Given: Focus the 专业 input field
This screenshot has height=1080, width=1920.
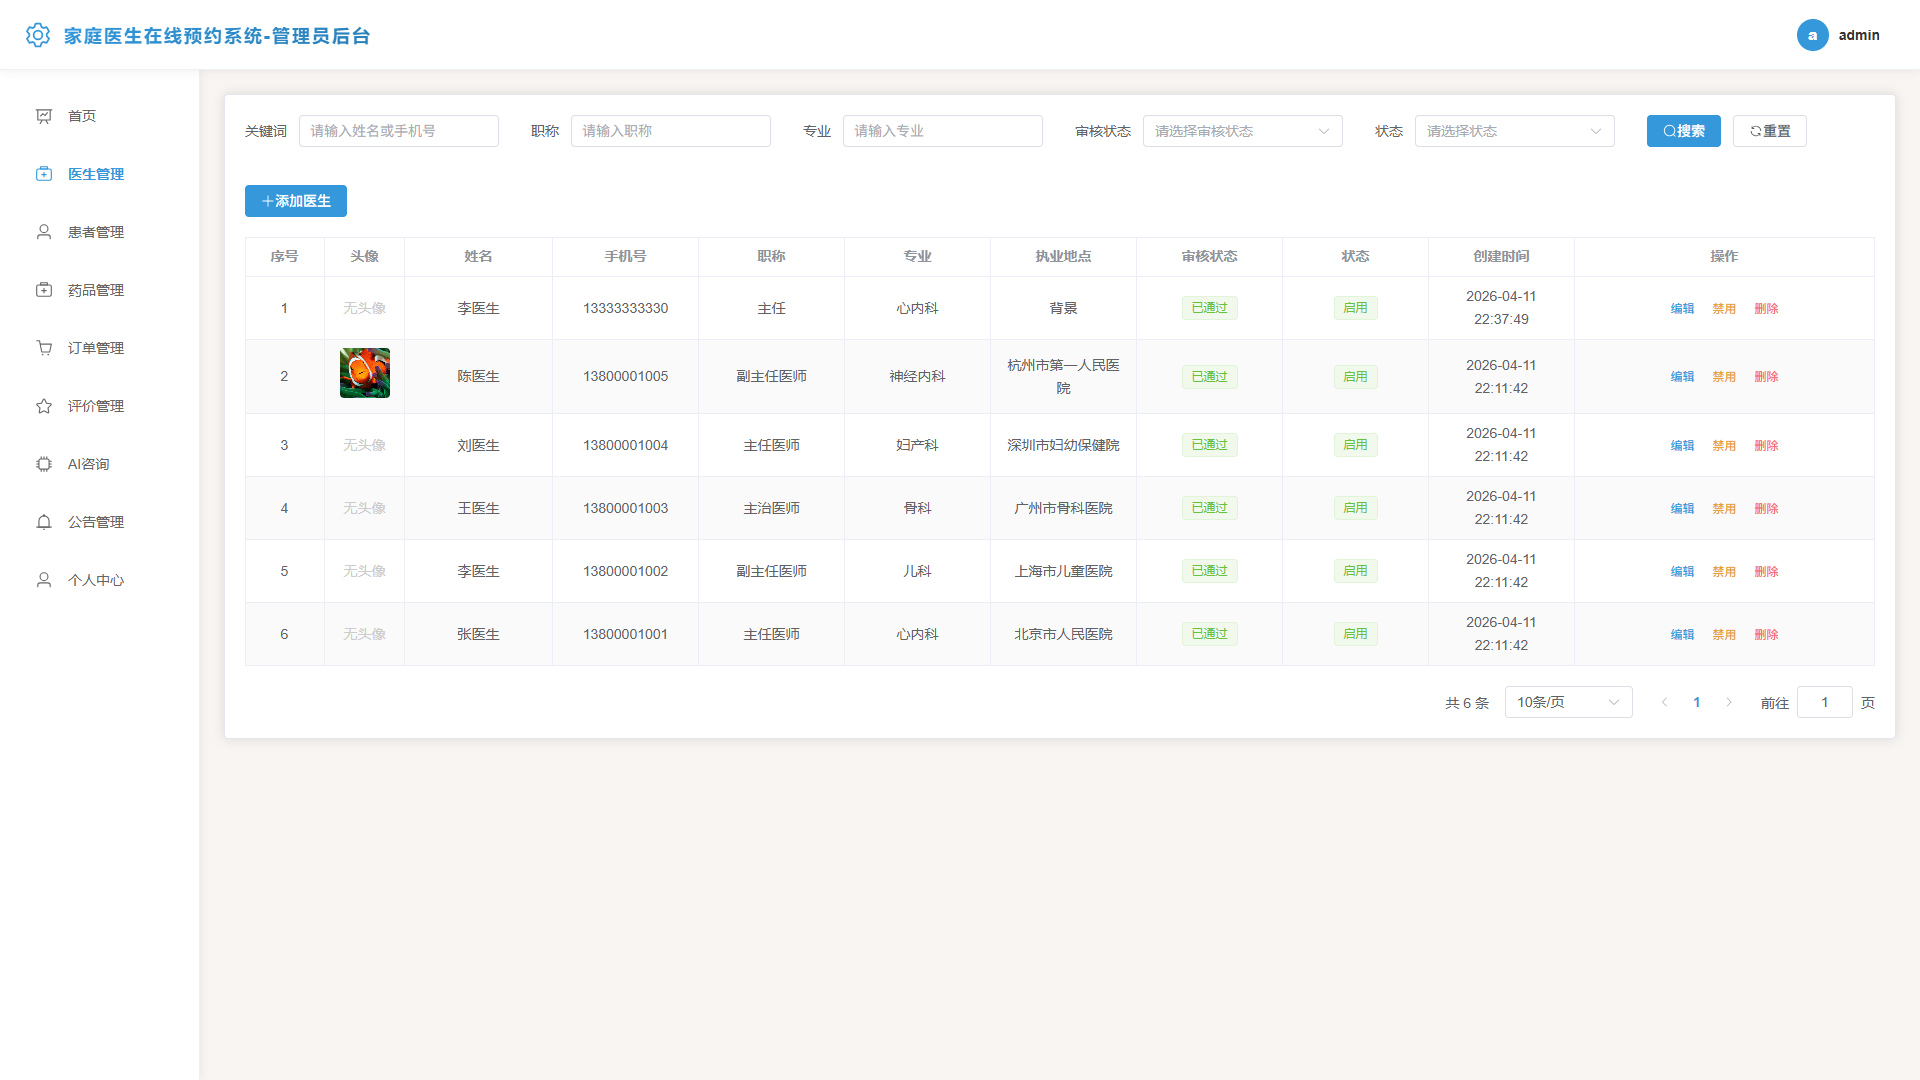Looking at the screenshot, I should 942,131.
